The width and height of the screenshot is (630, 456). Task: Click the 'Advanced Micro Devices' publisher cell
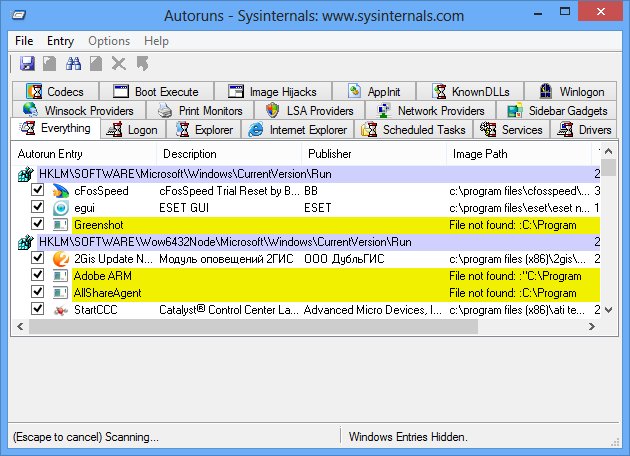(373, 310)
